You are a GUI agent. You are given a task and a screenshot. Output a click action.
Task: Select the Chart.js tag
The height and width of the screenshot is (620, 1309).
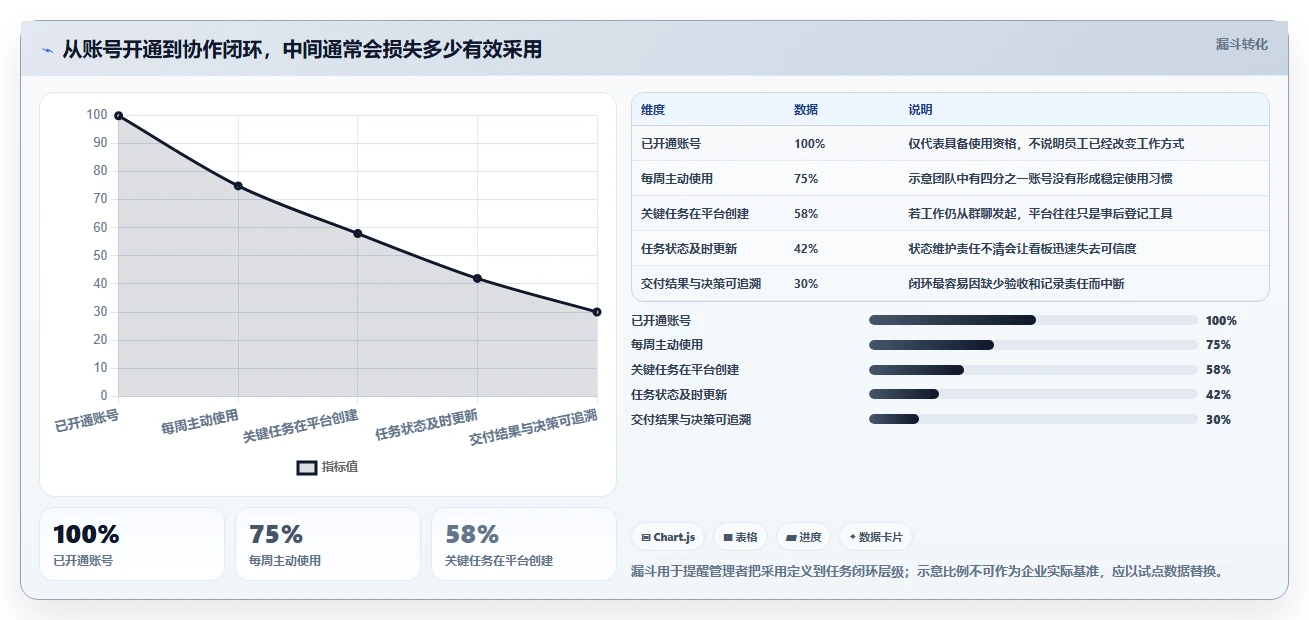tap(668, 537)
